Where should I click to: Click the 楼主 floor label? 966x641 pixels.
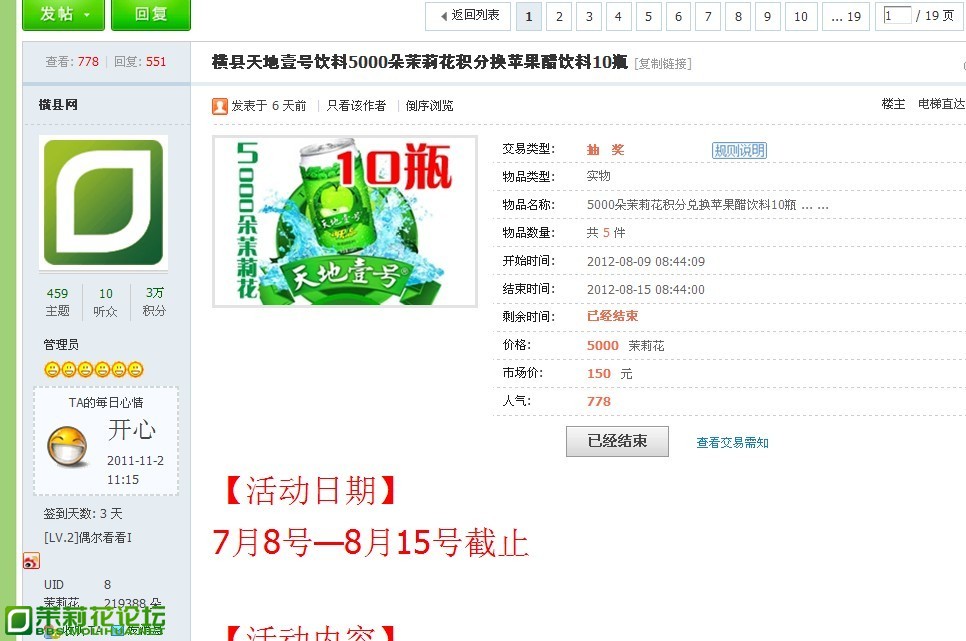pos(893,104)
